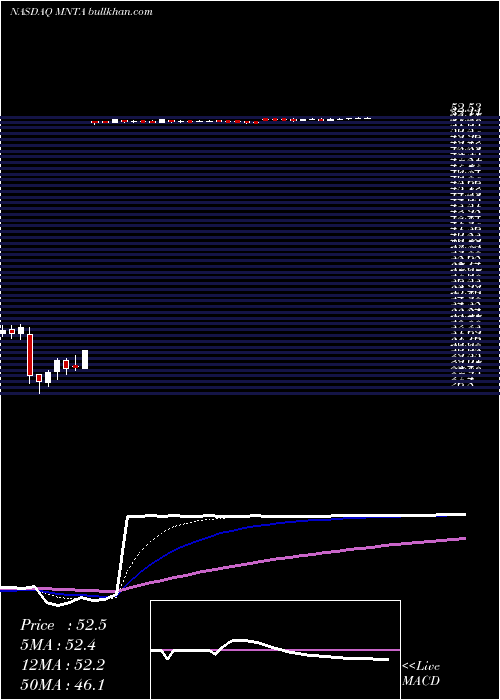Click the 50MA : 46.1 value

tap(62, 684)
